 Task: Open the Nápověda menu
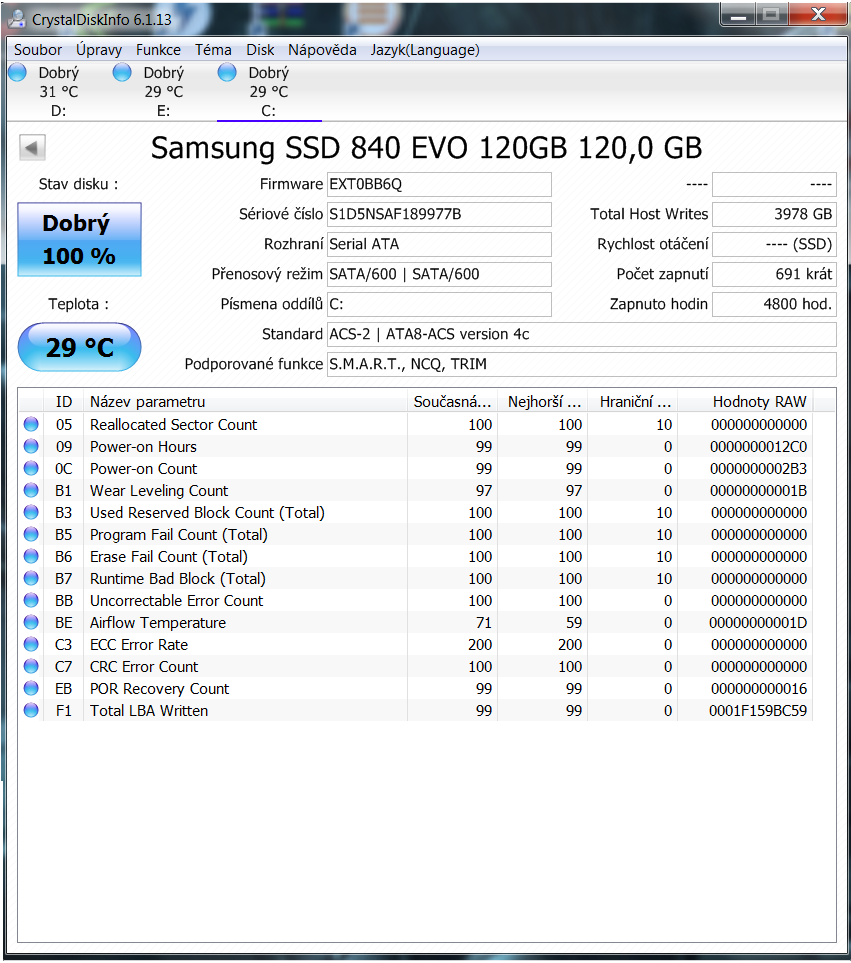(x=322, y=50)
